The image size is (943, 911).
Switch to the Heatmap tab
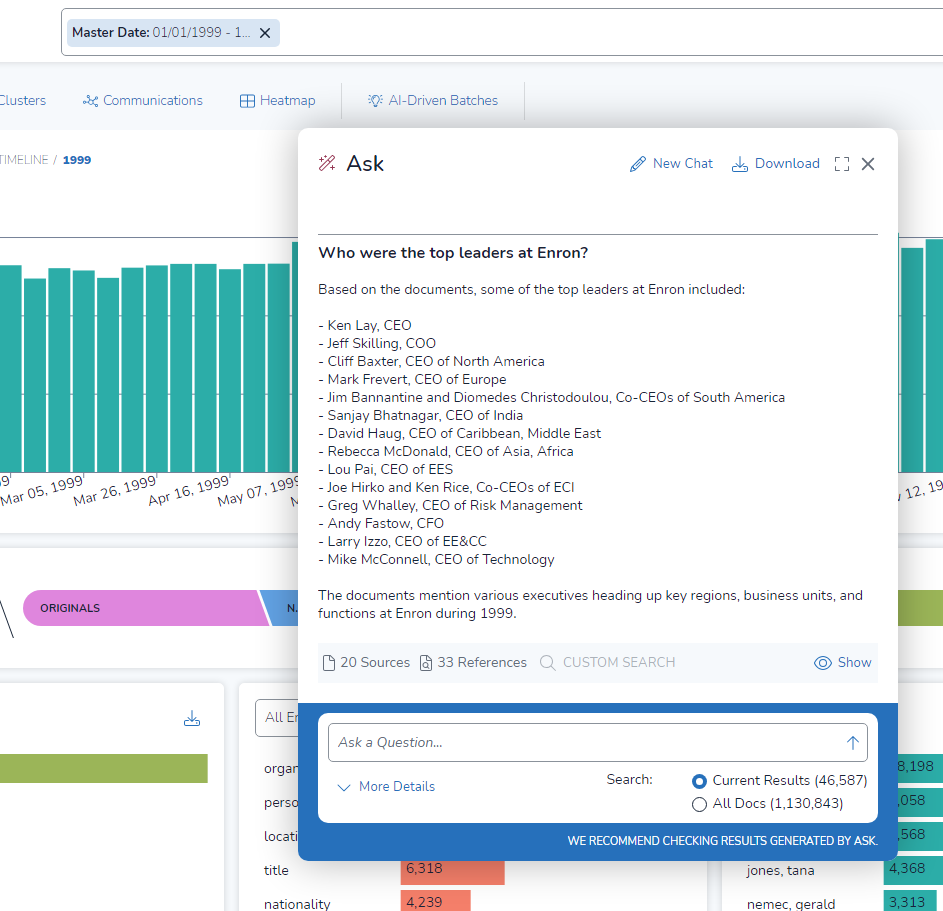pyautogui.click(x=277, y=100)
